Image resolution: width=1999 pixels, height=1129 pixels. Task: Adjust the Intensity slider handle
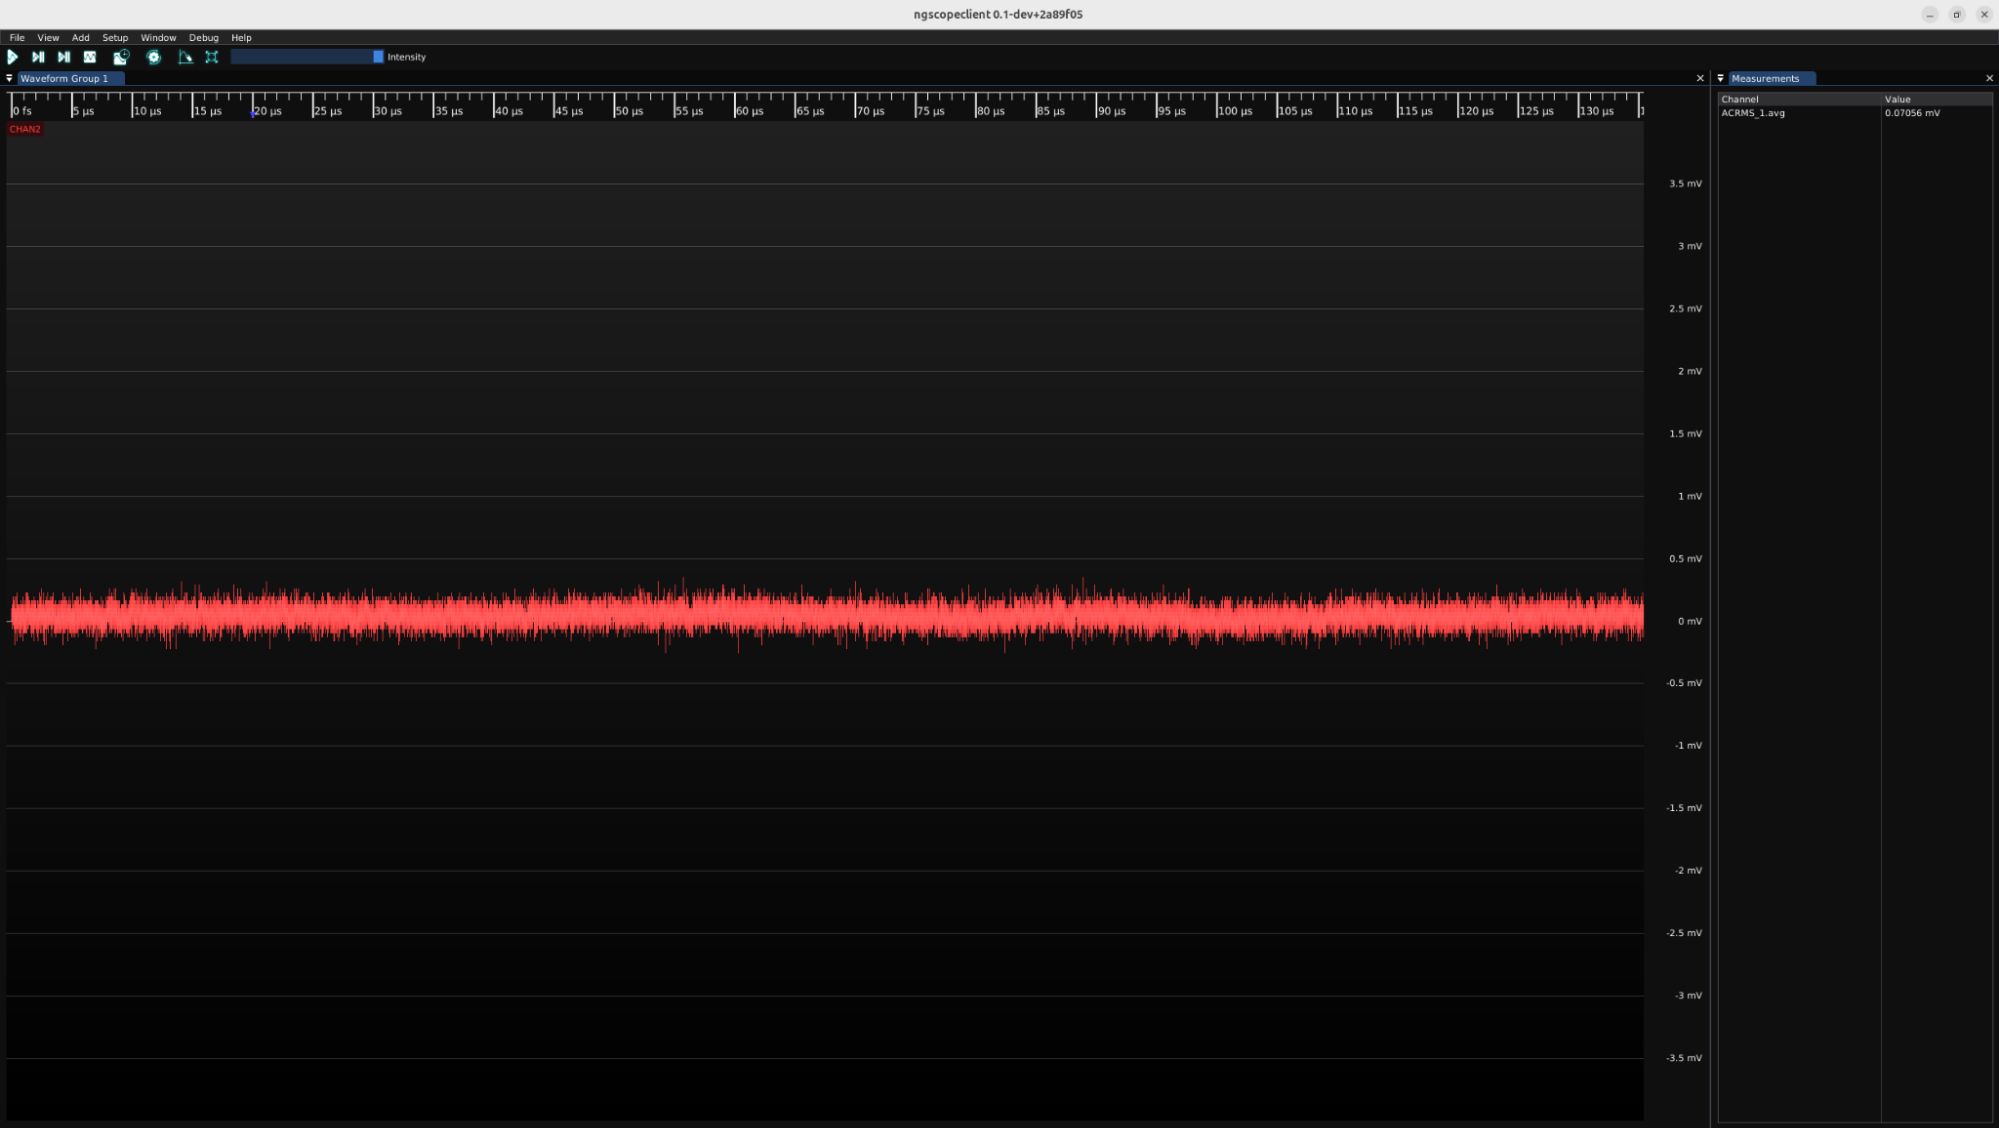point(378,57)
